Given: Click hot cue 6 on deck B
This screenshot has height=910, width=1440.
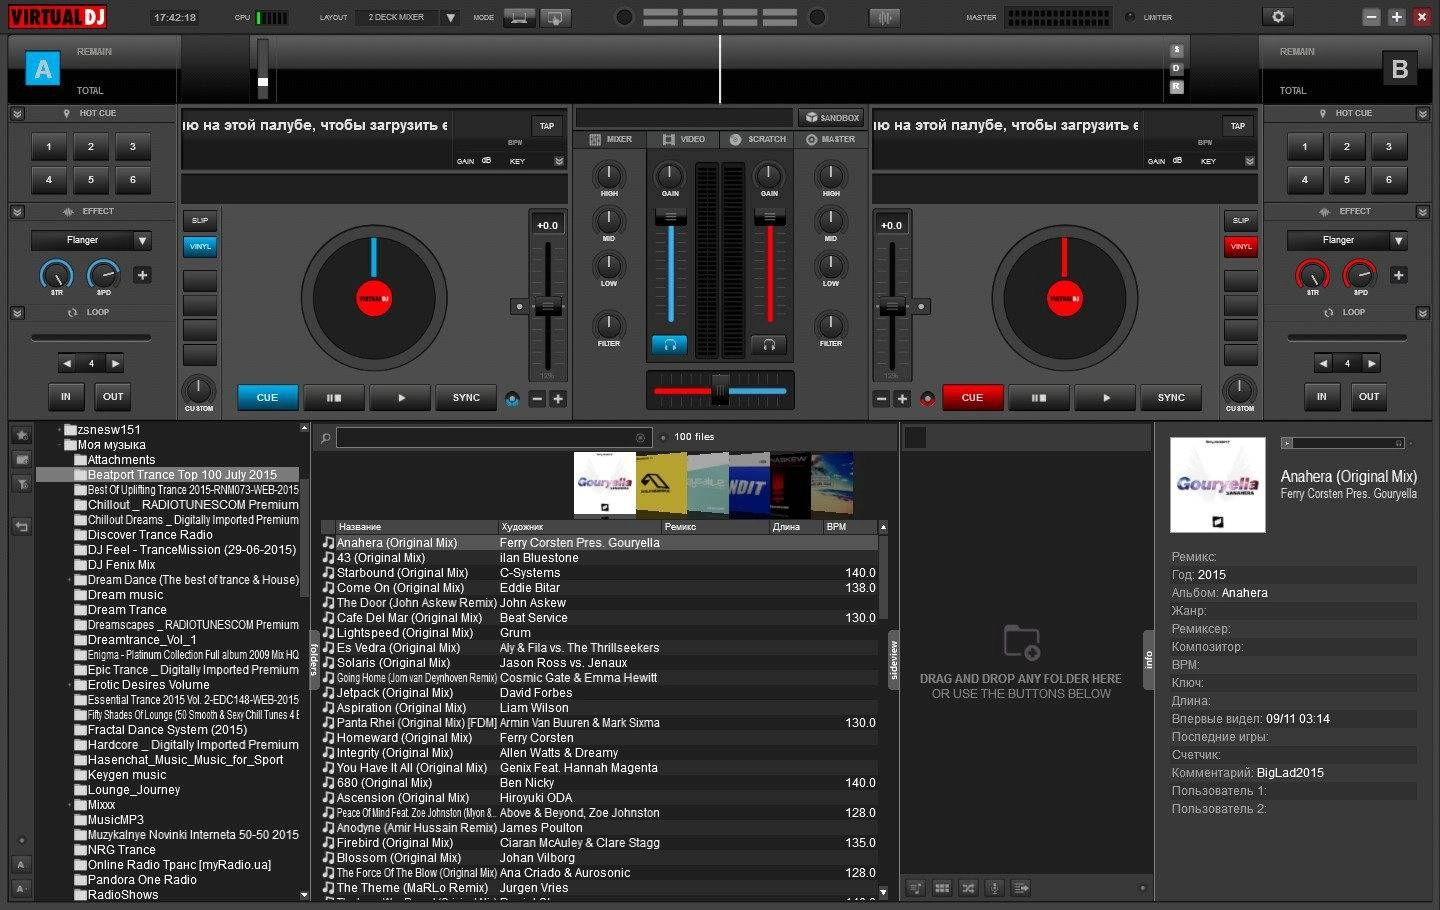Looking at the screenshot, I should point(1388,180).
